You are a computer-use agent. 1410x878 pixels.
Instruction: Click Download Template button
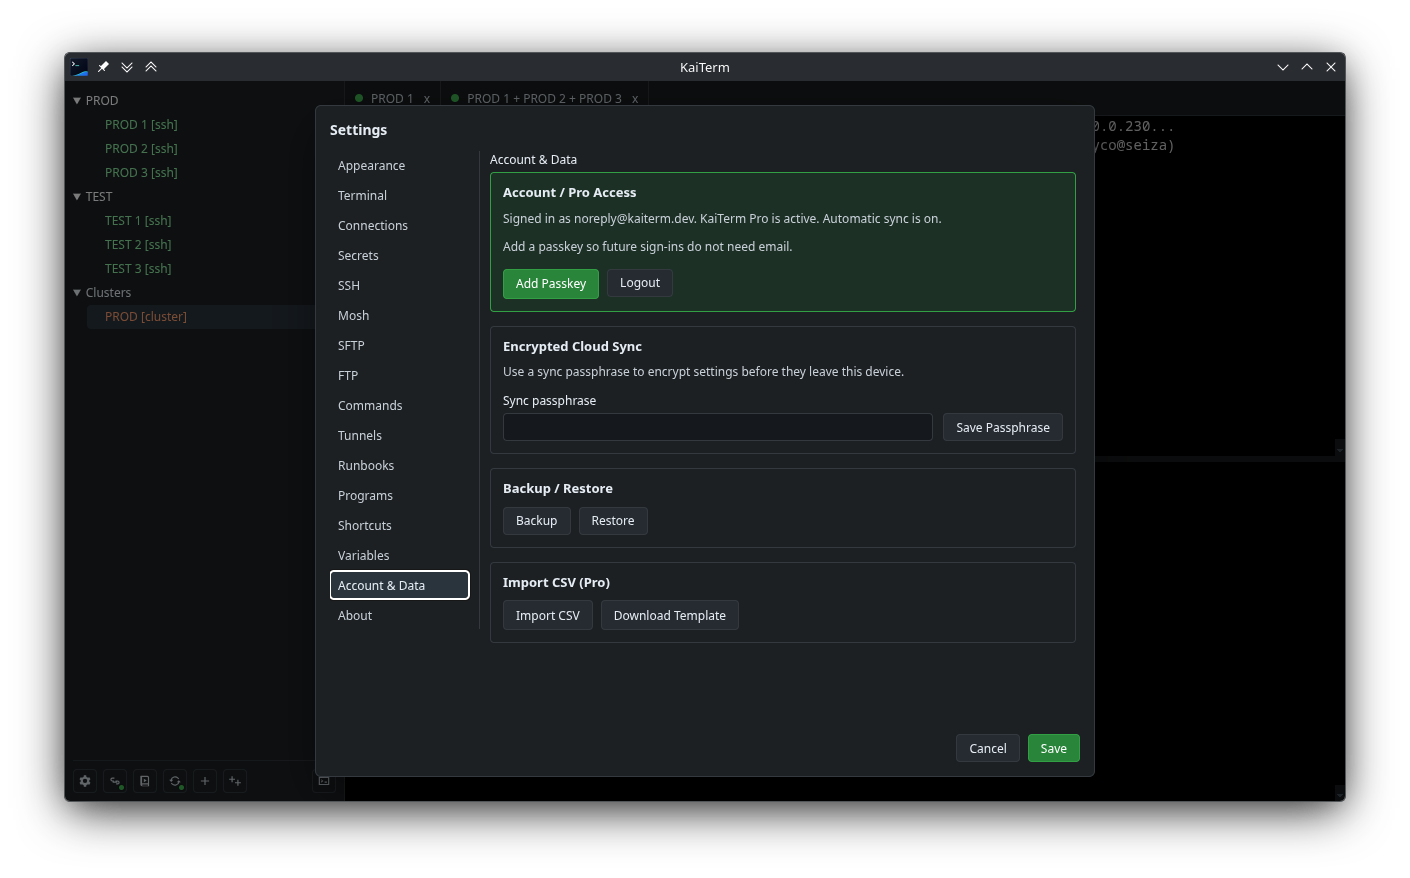670,615
